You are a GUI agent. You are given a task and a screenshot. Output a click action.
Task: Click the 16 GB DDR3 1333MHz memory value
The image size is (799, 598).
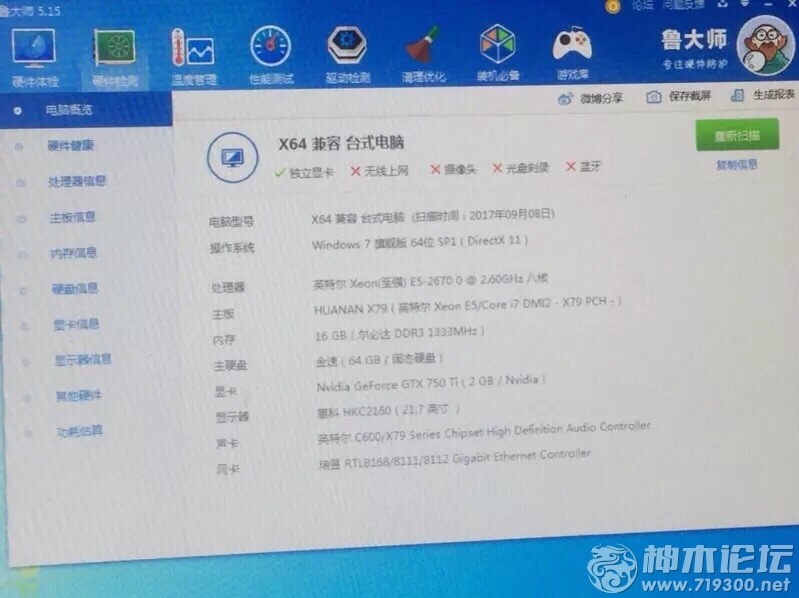click(x=400, y=334)
